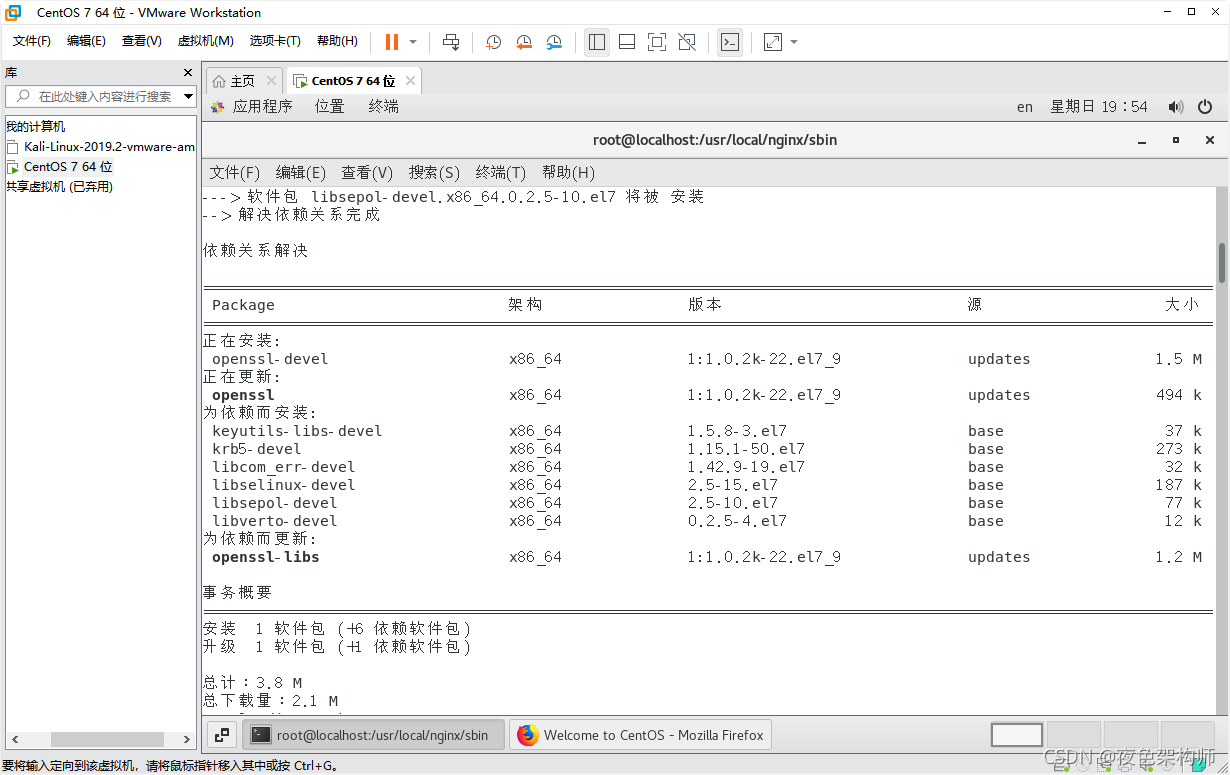Toggle the console view icon
This screenshot has height=775, width=1230.
pyautogui.click(x=730, y=42)
